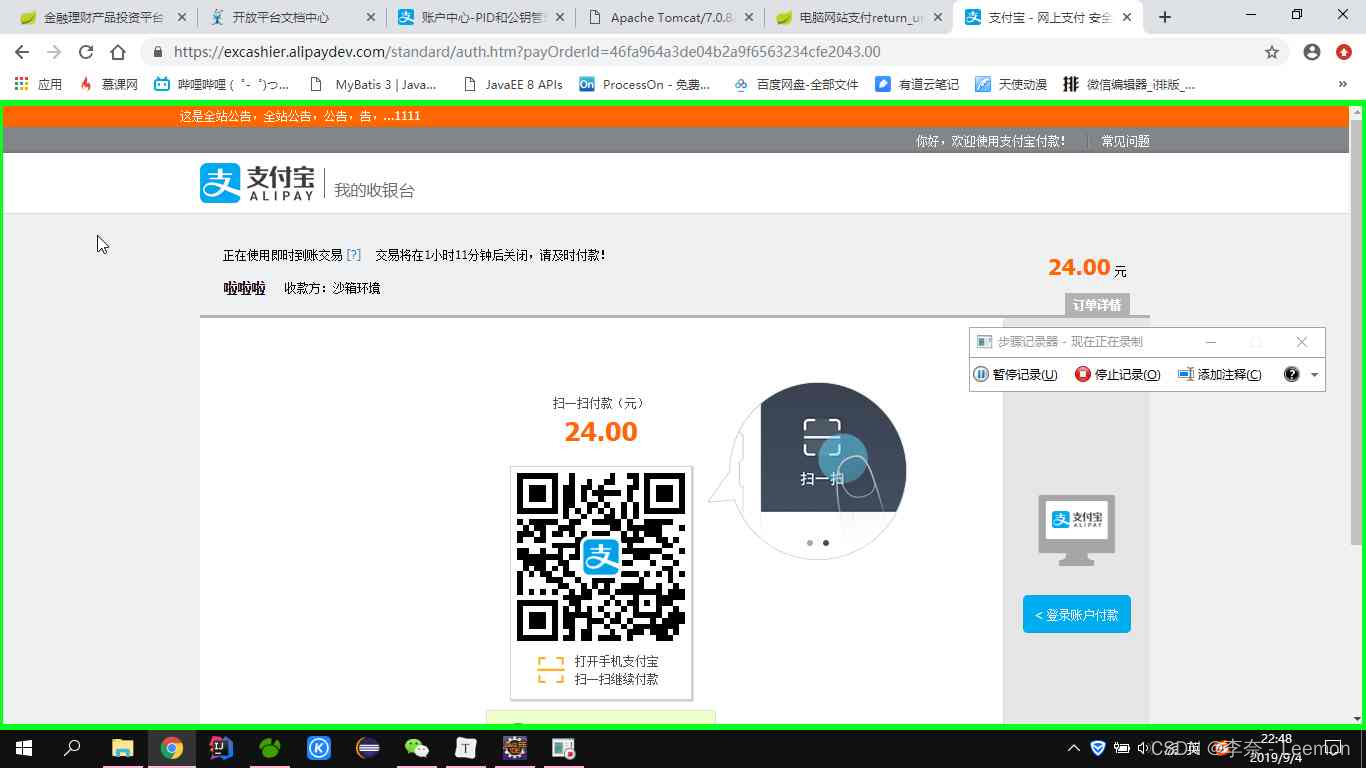Screen dimensions: 1366x768
Task: Click the computer monitor Alipay image
Action: click(x=1076, y=530)
